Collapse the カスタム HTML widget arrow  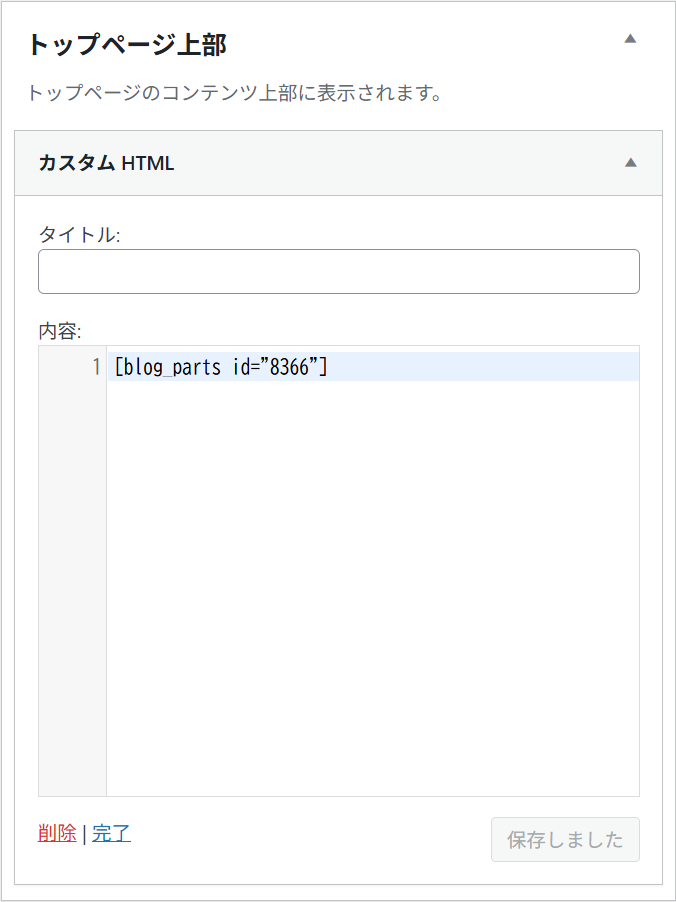[630, 163]
